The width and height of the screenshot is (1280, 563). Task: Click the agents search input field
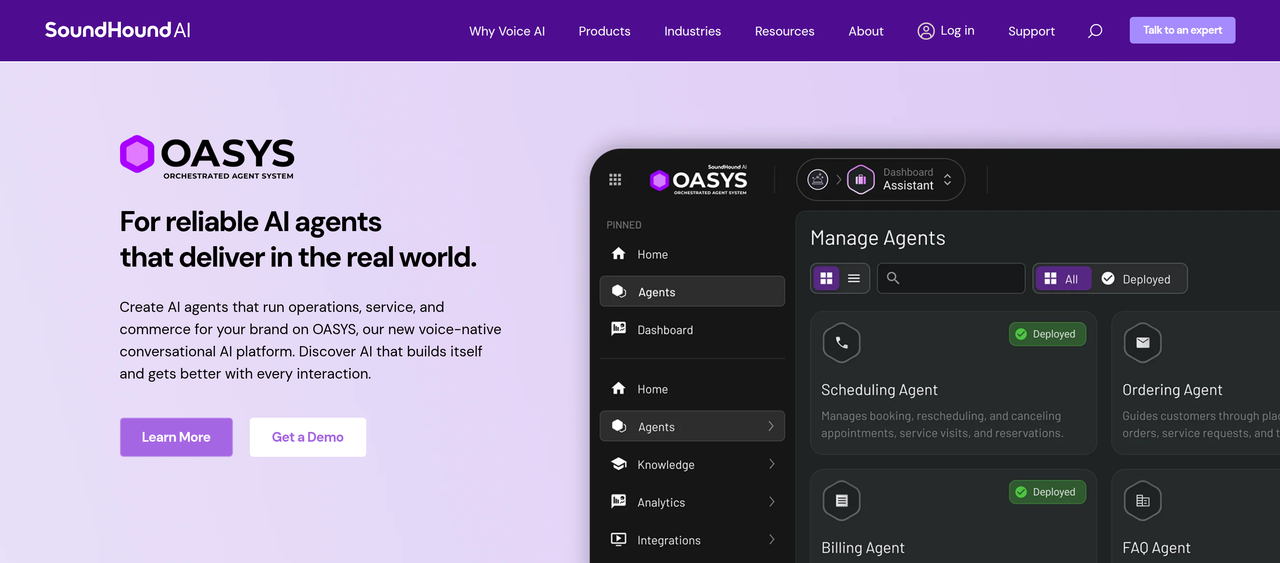(951, 278)
